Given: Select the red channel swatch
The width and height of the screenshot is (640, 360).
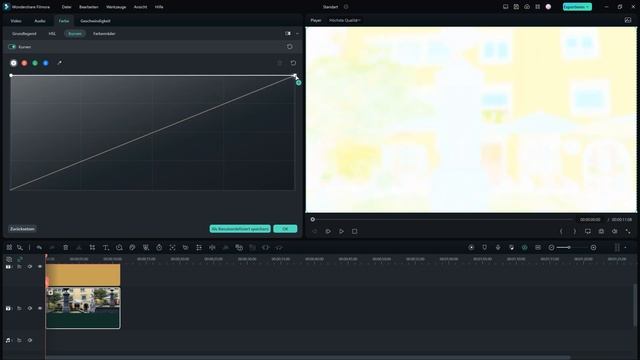Looking at the screenshot, I should (x=24, y=63).
